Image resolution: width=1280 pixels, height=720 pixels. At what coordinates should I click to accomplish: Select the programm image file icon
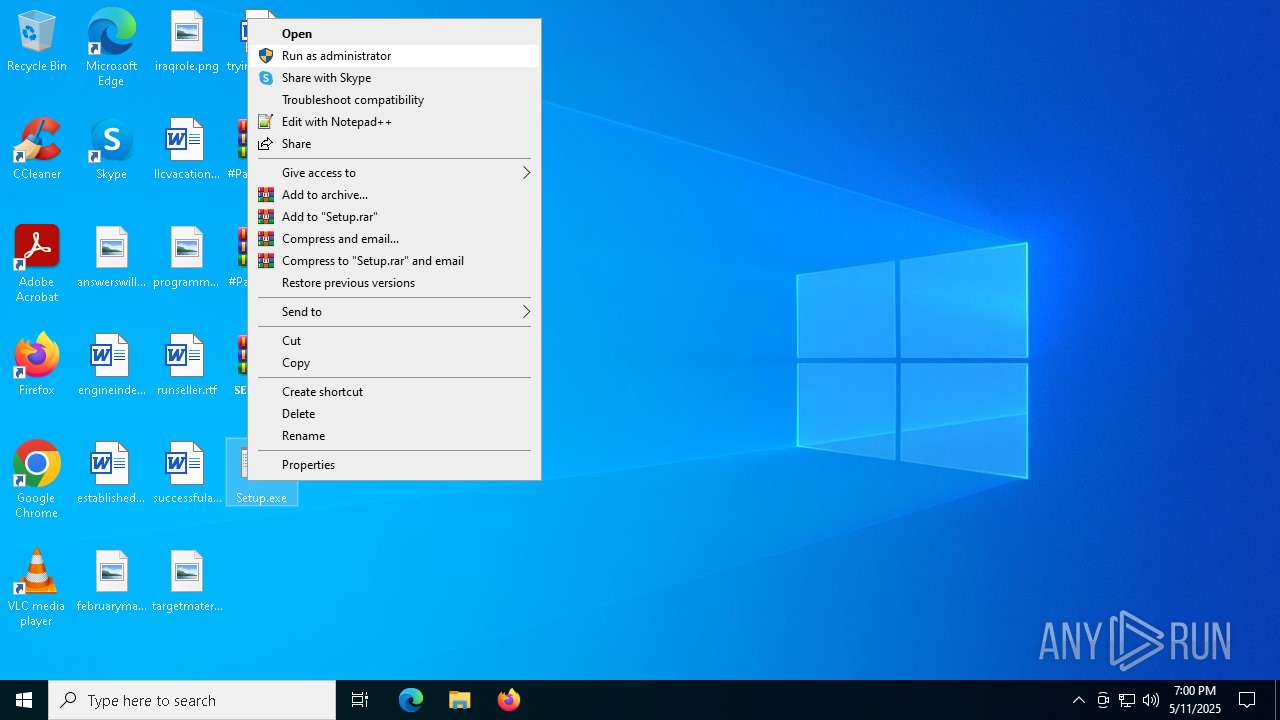187,258
